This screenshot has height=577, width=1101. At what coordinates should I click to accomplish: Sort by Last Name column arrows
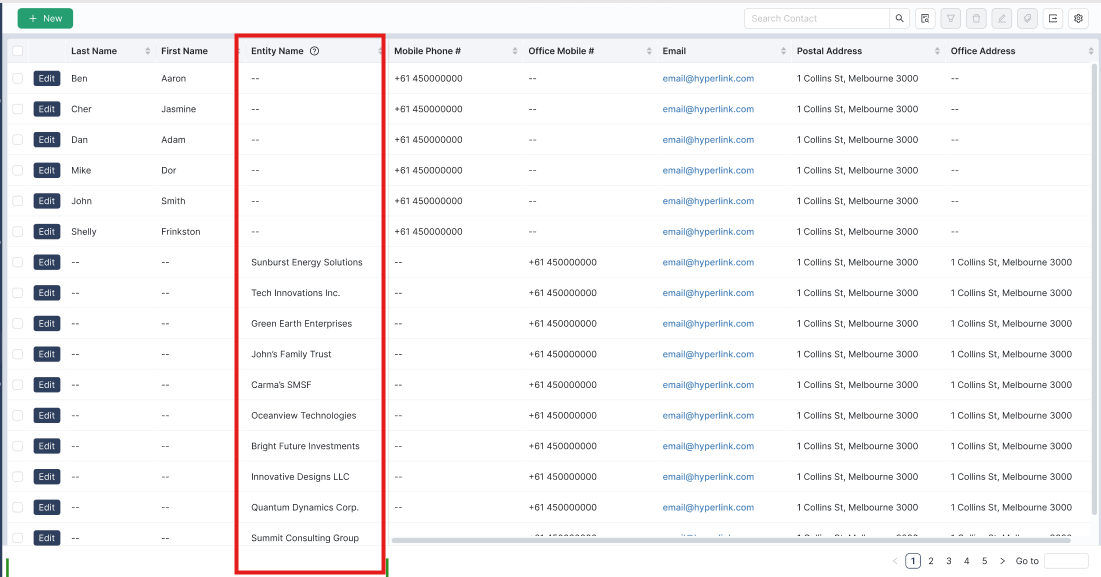click(147, 51)
